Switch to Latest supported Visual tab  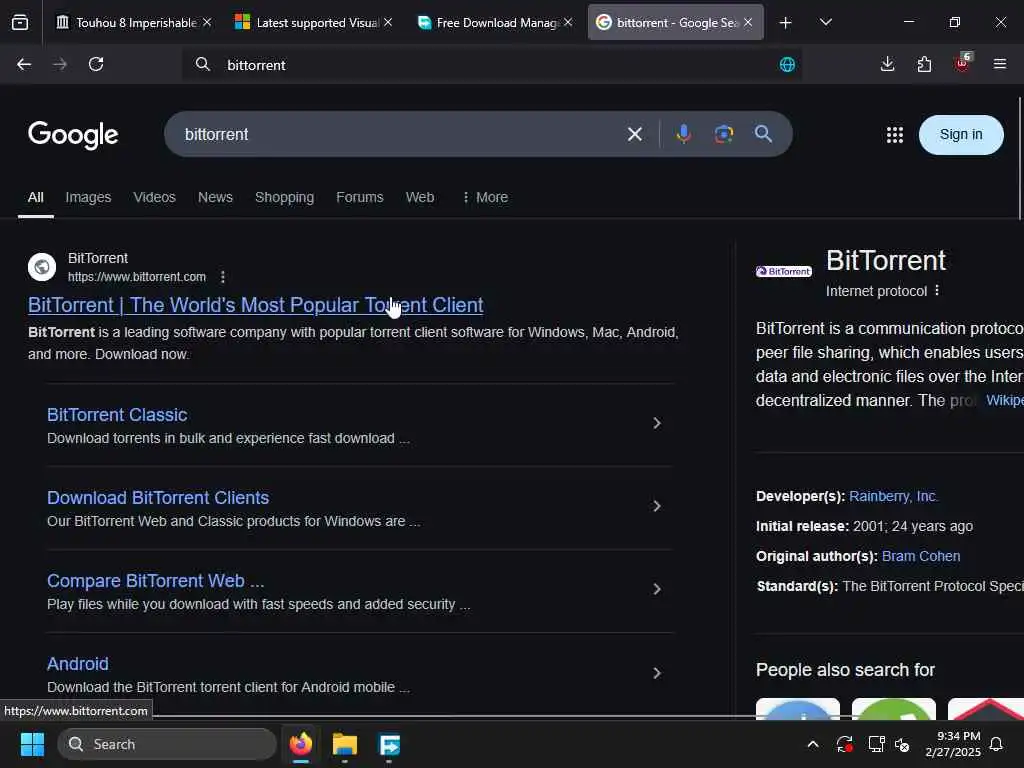(315, 23)
